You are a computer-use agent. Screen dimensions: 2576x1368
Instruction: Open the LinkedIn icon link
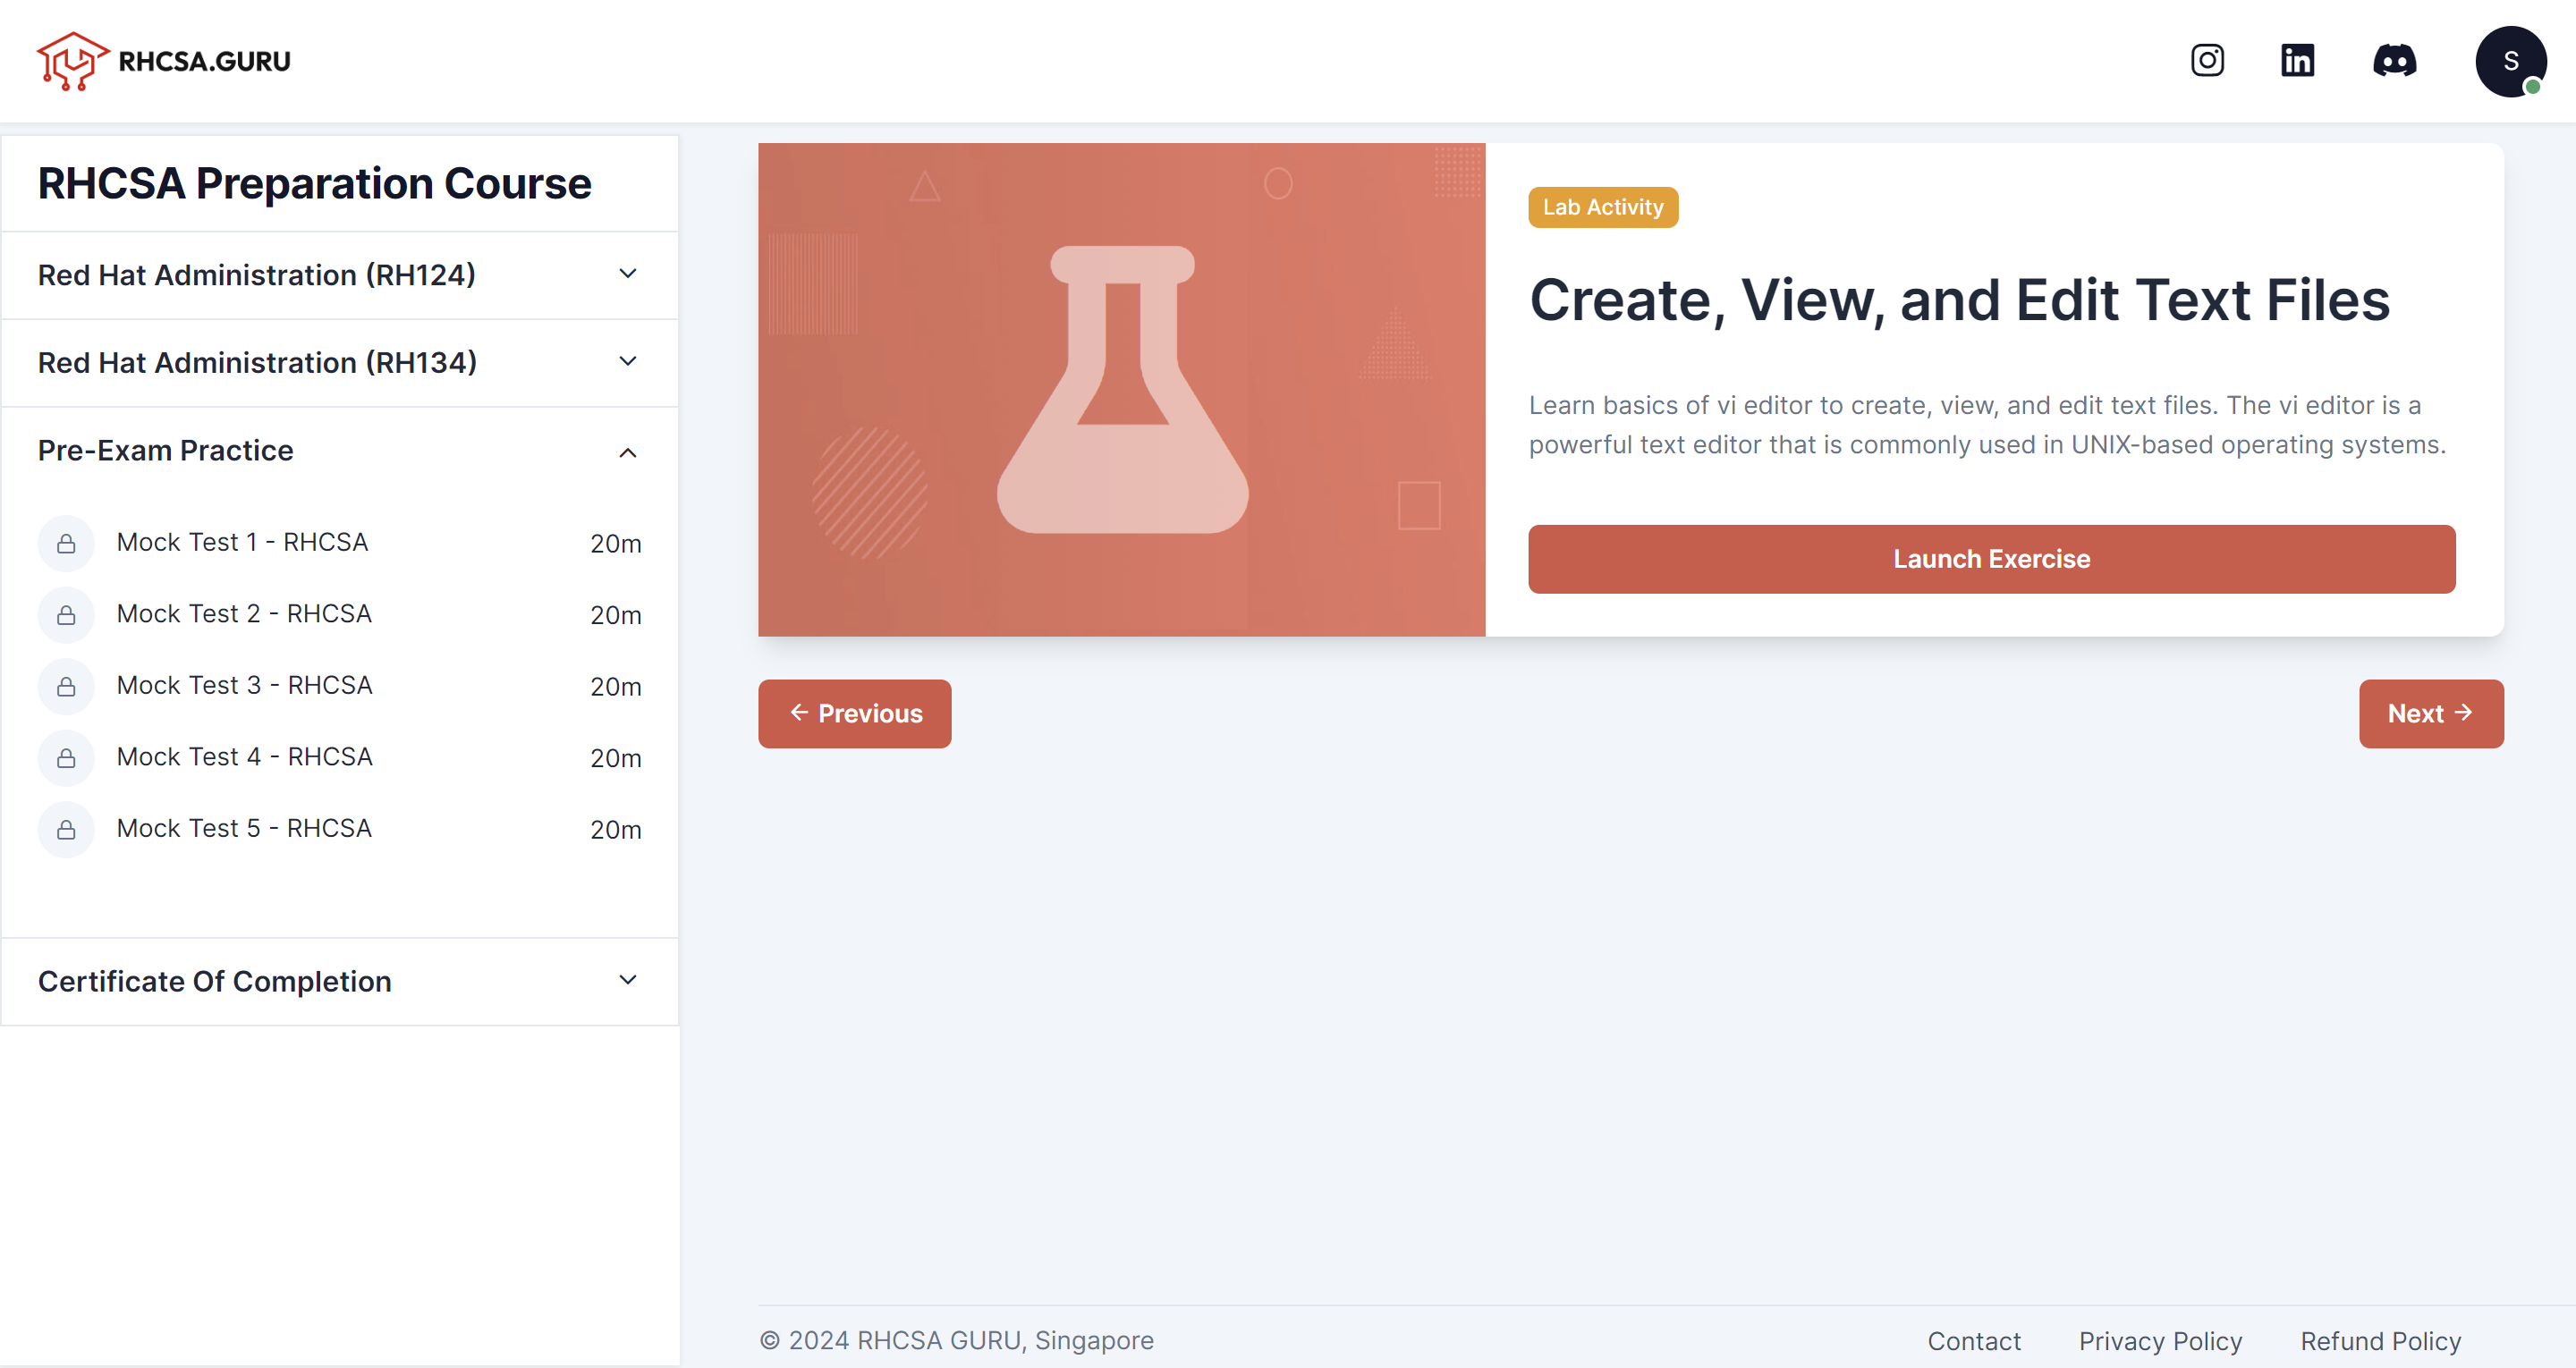pyautogui.click(x=2297, y=60)
